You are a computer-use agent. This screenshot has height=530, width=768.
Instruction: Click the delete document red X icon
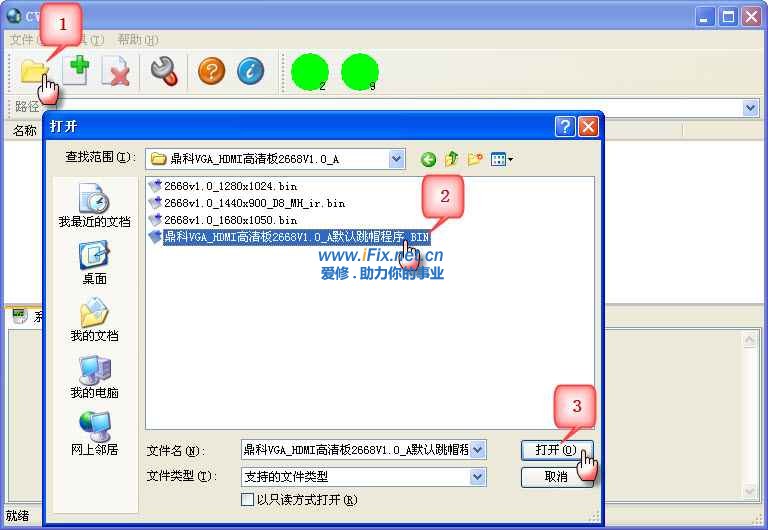pos(117,72)
